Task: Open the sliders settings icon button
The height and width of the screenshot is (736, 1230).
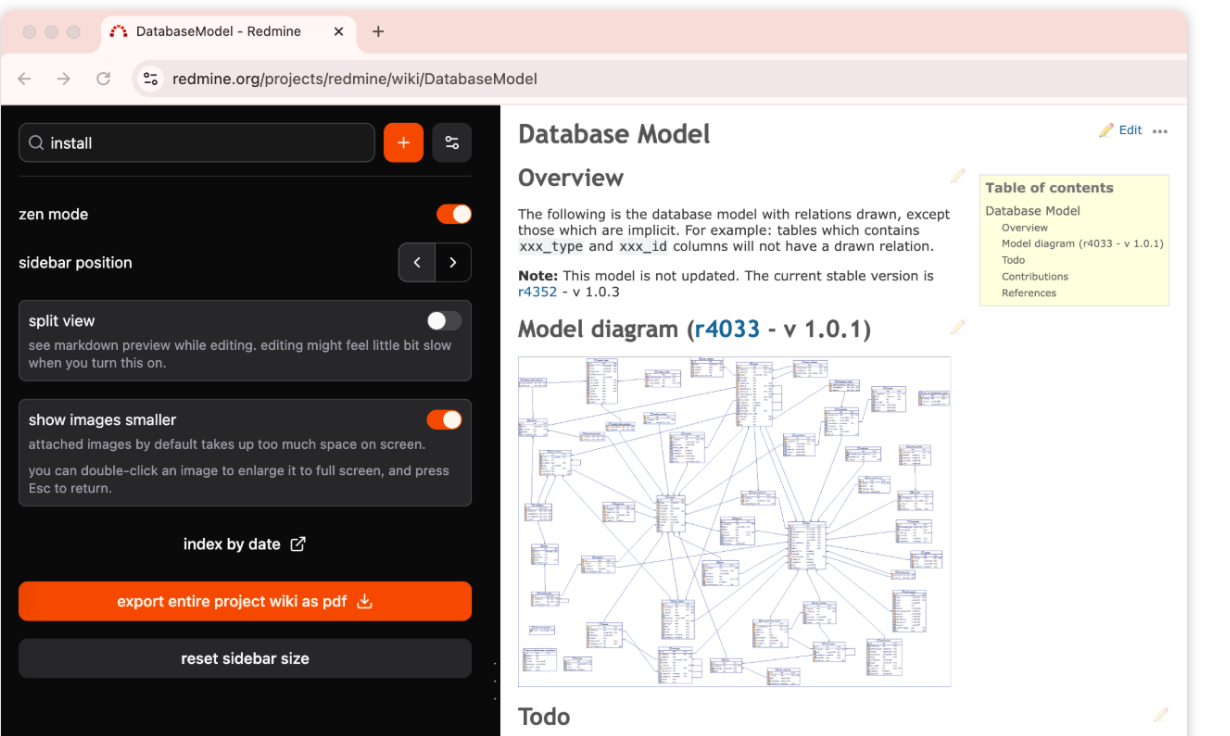Action: [452, 143]
